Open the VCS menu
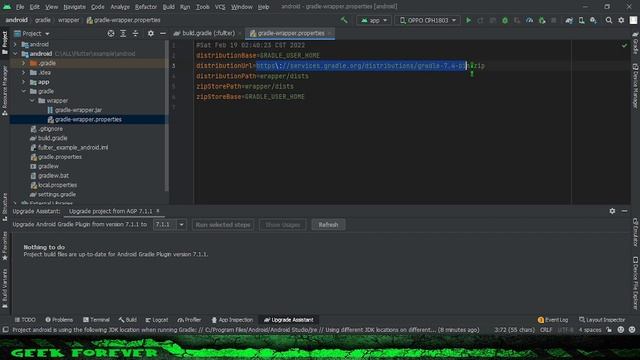Viewport: 640px width, 360px height. 220,7
